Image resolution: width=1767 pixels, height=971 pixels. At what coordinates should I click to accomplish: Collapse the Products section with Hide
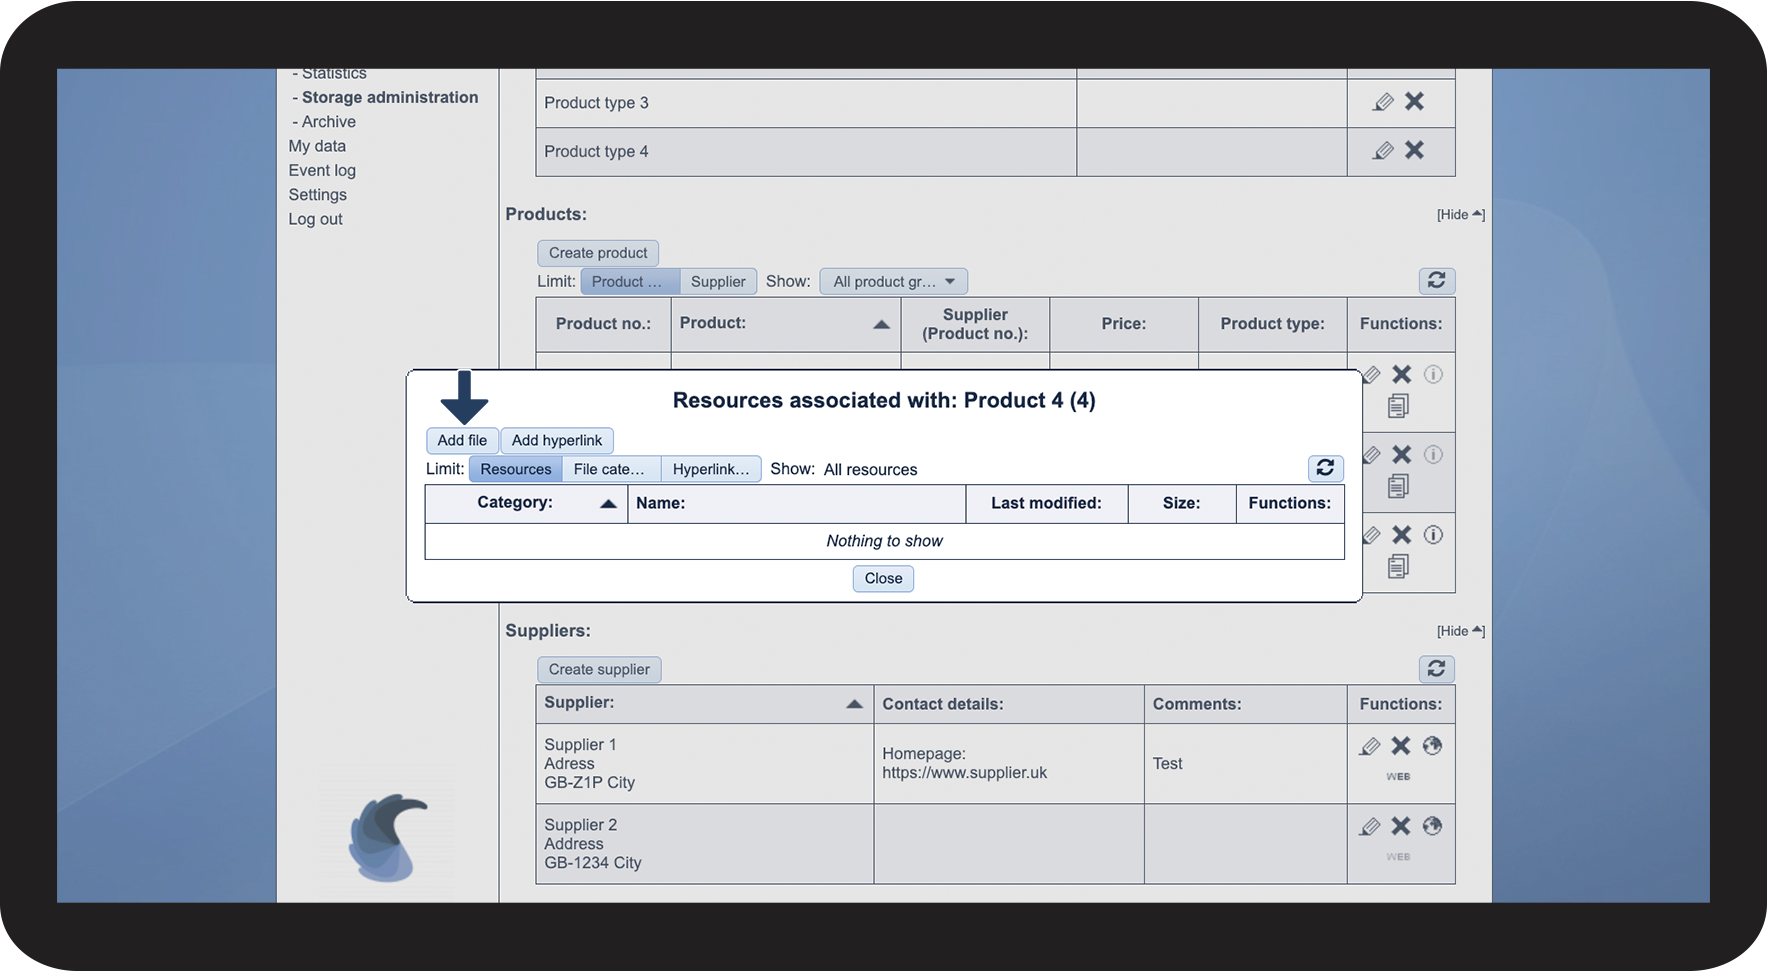pyautogui.click(x=1460, y=215)
